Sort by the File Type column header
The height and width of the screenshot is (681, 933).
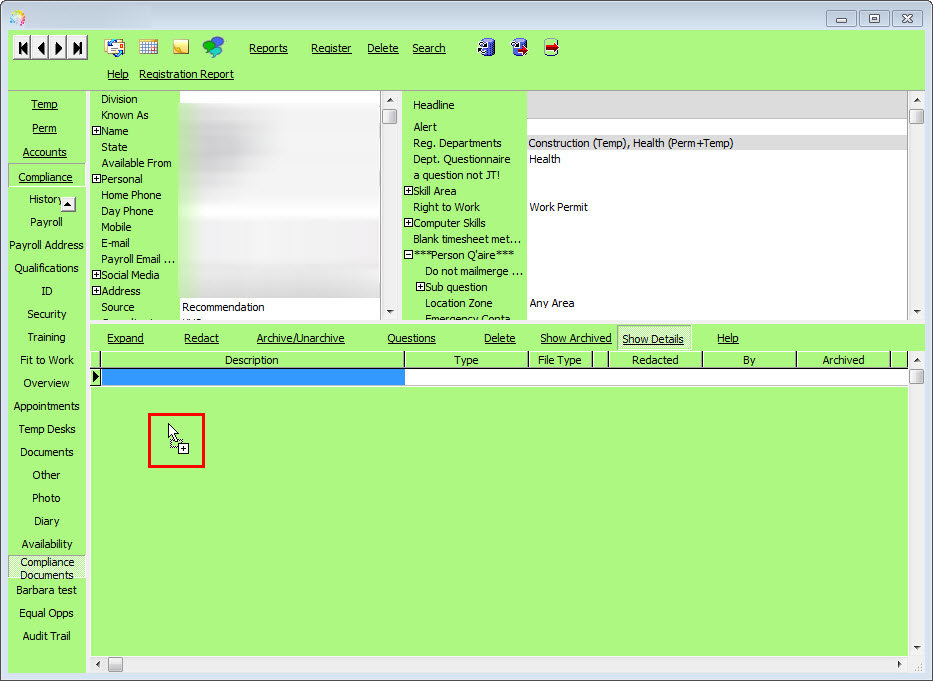(x=560, y=360)
